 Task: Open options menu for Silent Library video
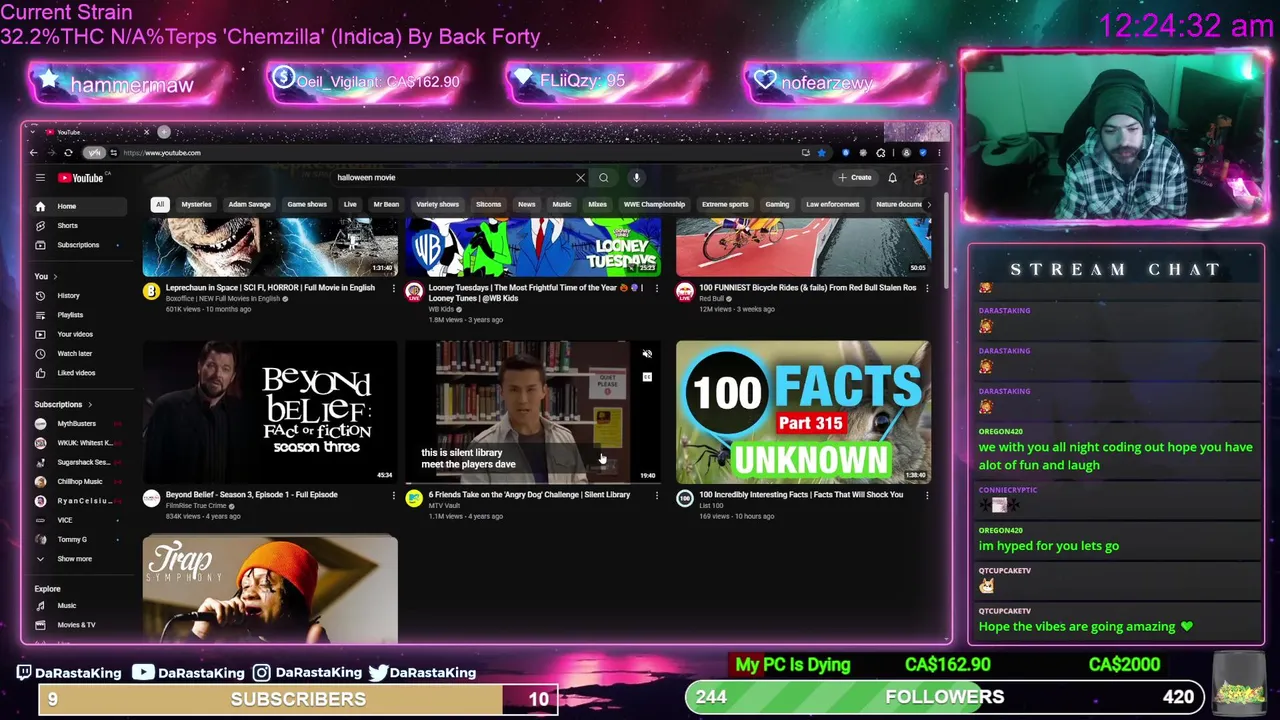pyautogui.click(x=656, y=495)
